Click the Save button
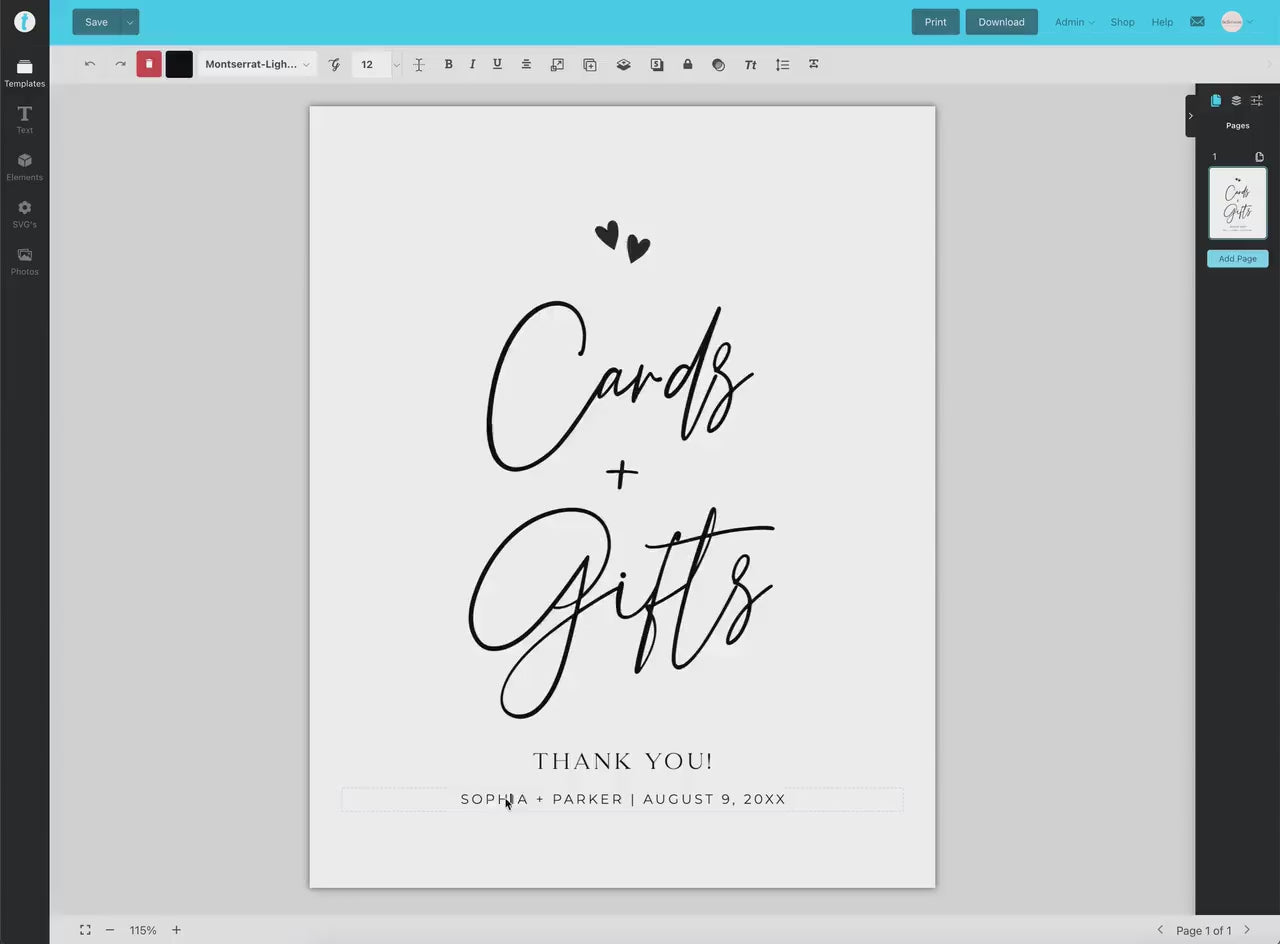This screenshot has height=944, width=1280. pyautogui.click(x=96, y=22)
